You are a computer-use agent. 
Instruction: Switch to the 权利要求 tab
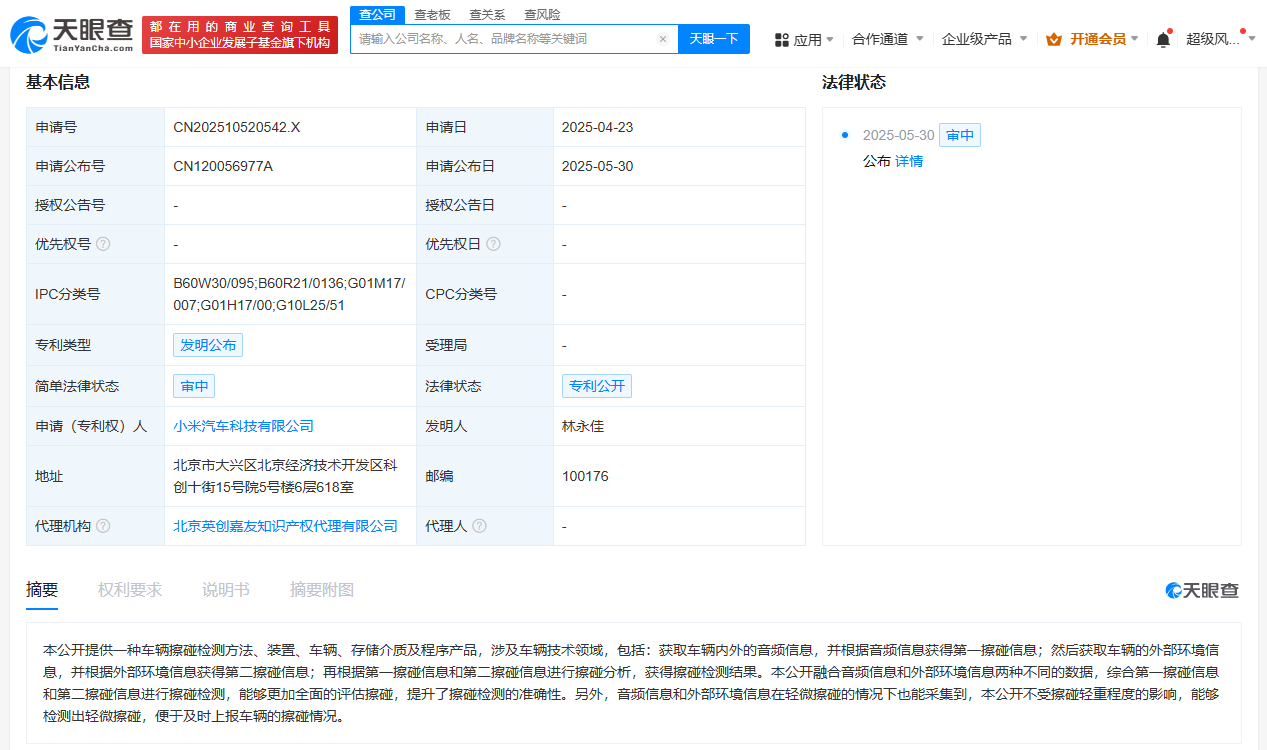click(x=128, y=589)
